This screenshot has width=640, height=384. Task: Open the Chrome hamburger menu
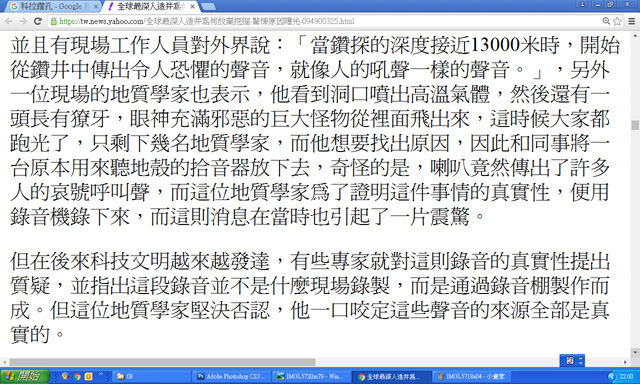tap(631, 21)
